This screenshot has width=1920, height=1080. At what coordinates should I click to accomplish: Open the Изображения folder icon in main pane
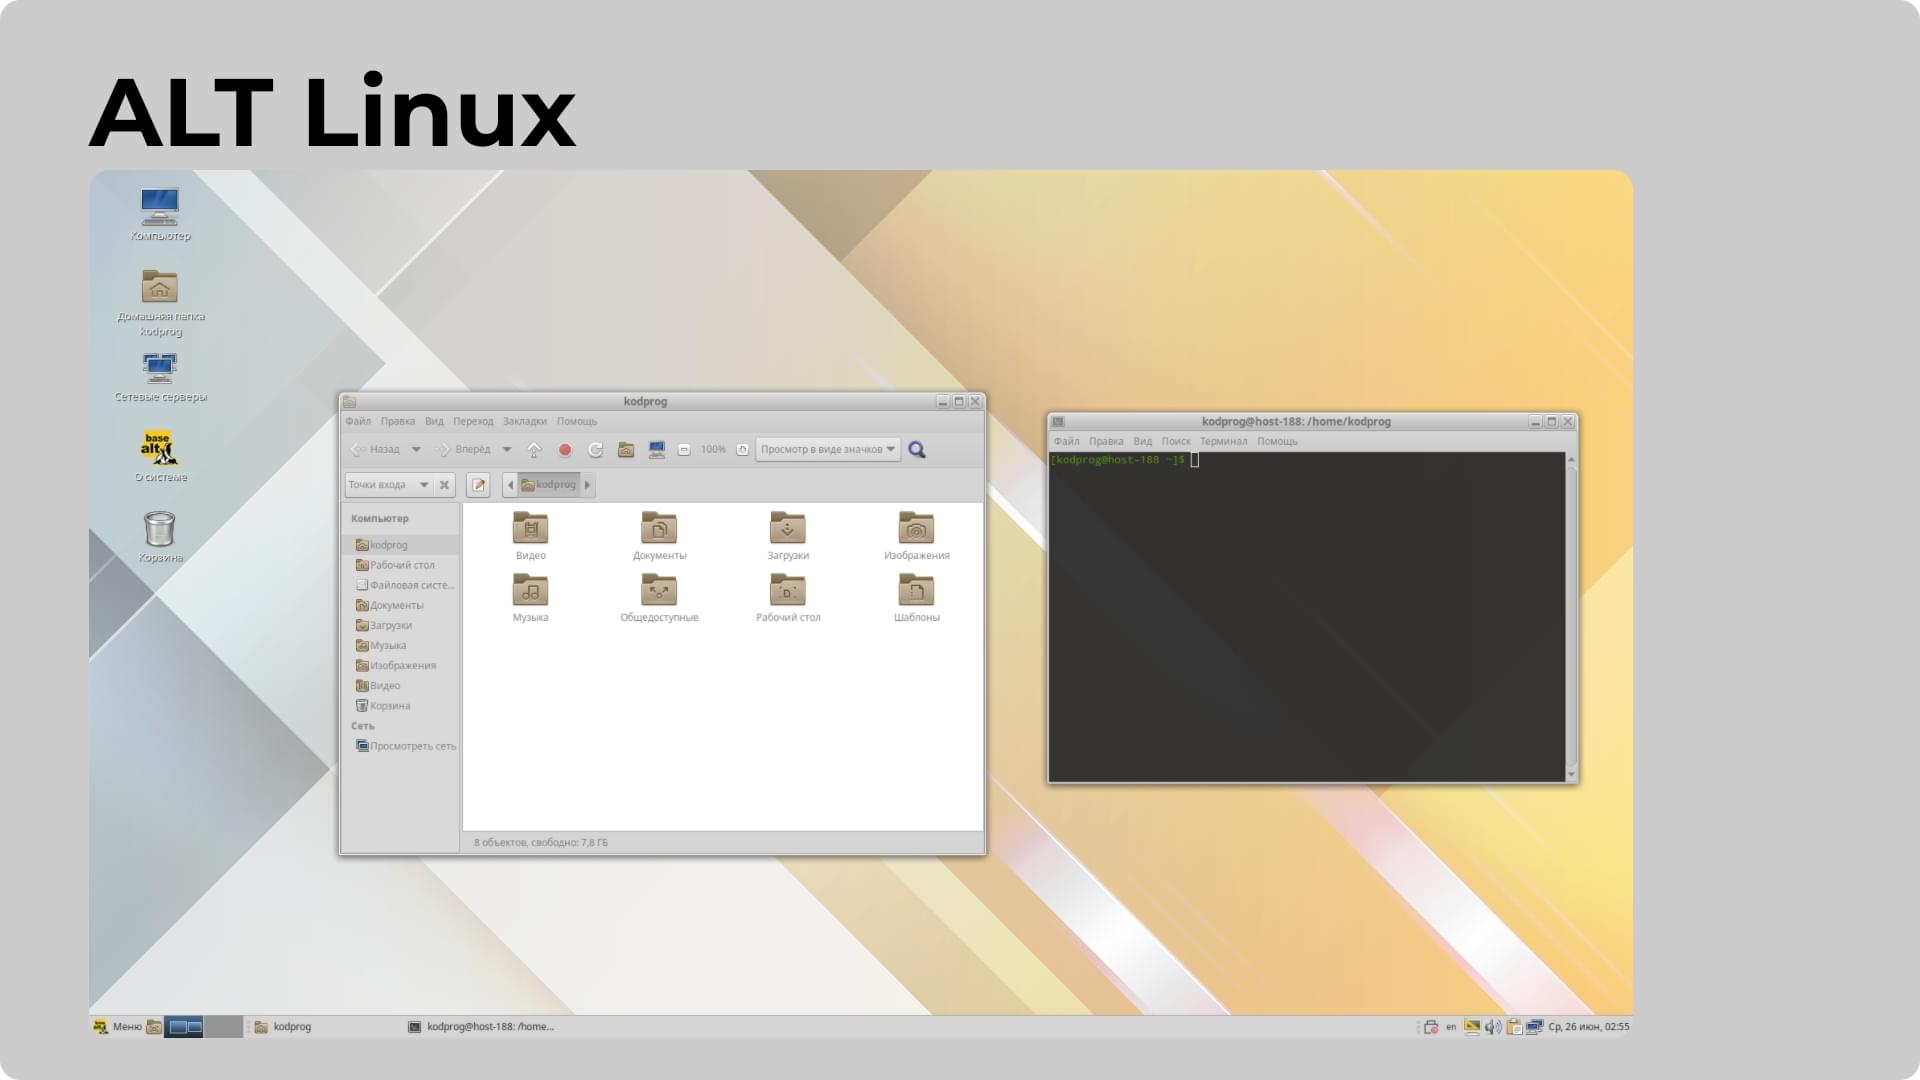pos(916,536)
